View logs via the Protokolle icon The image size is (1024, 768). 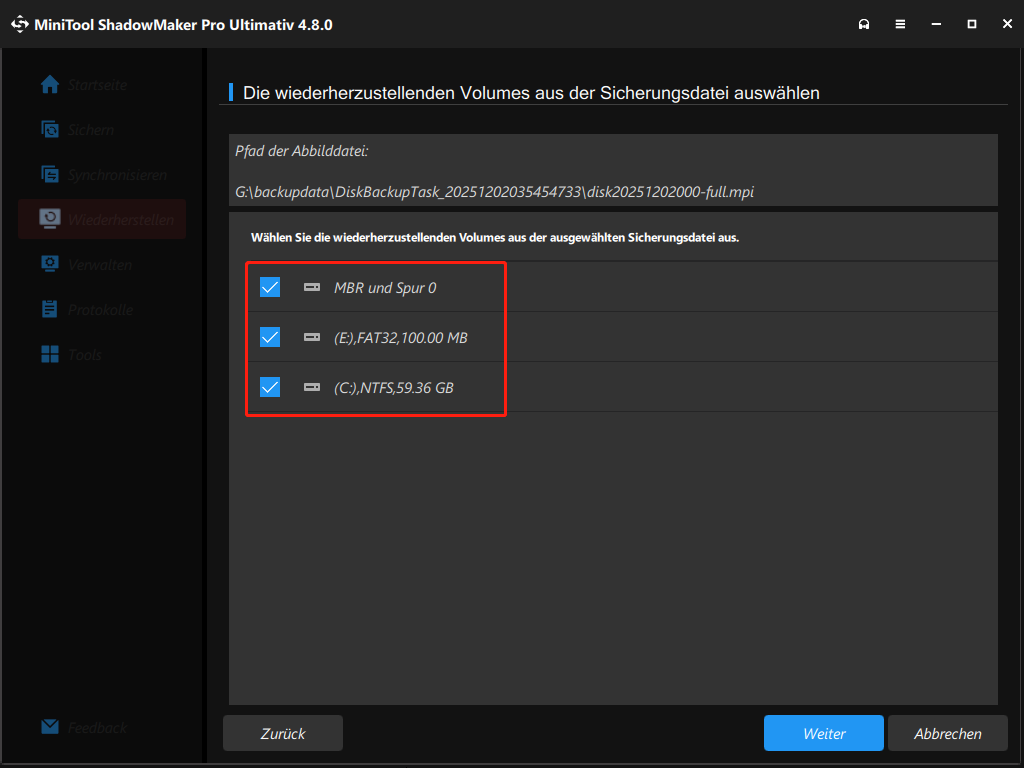pos(50,309)
